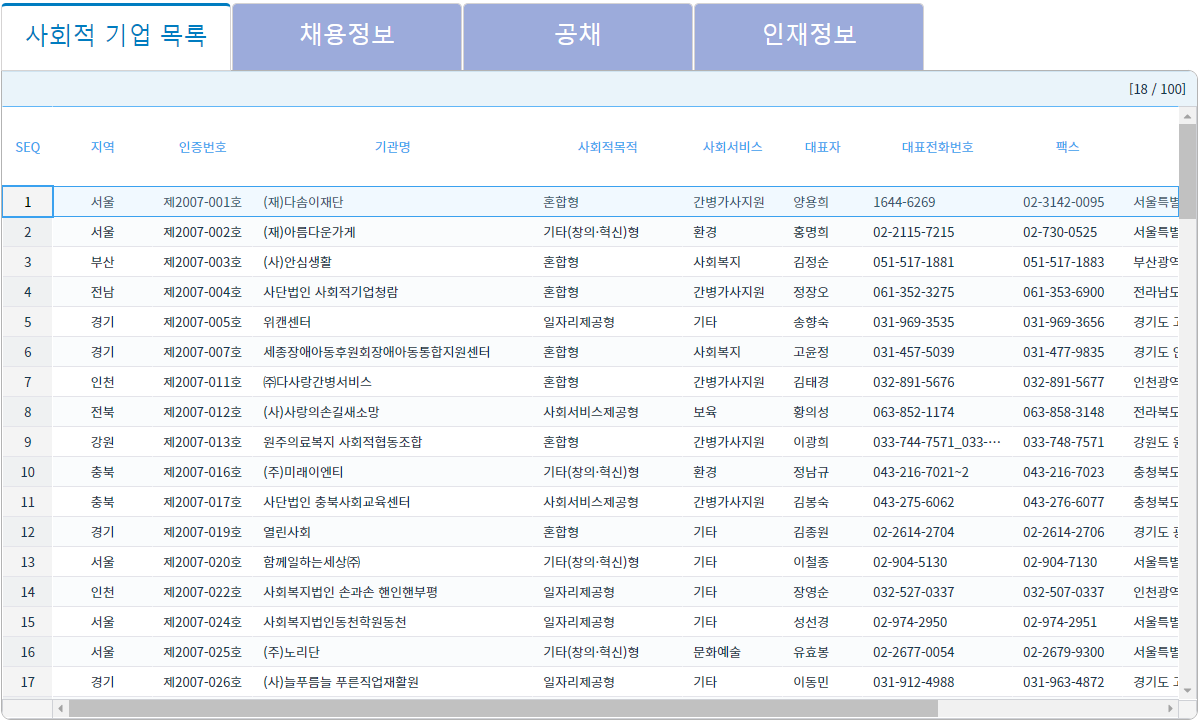This screenshot has width=1200, height=722.
Task: Click the 인증번호 column header
Action: click(203, 147)
